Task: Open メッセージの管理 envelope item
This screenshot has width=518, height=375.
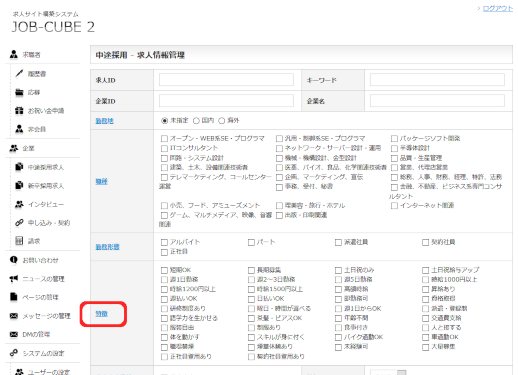Action: click(40, 316)
